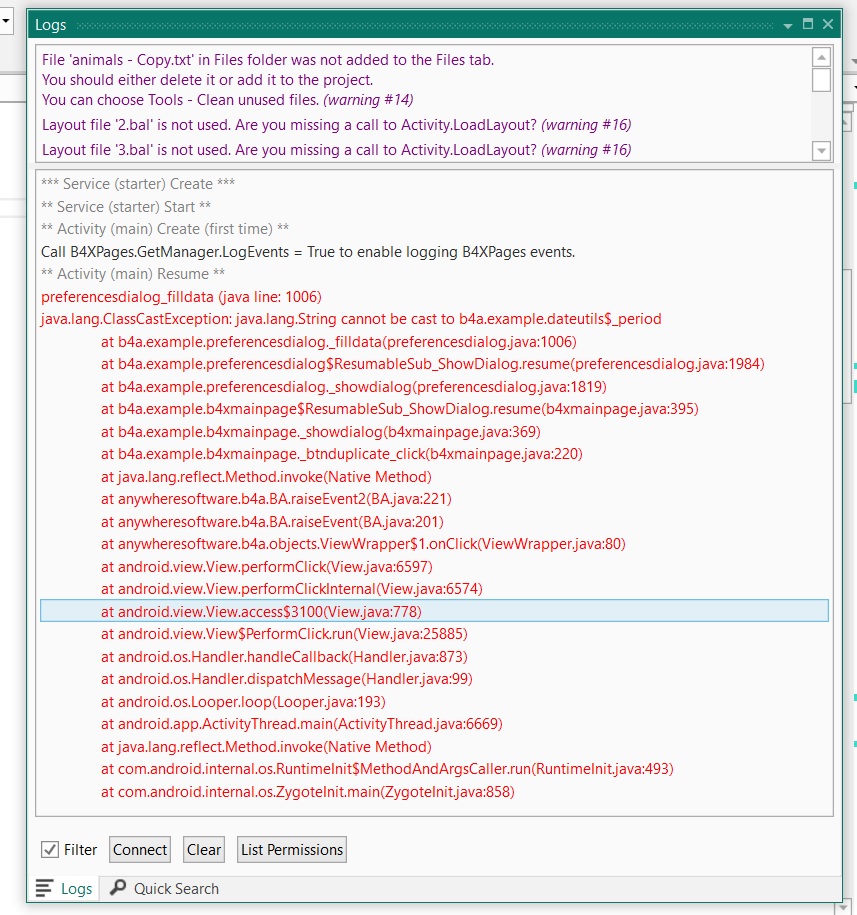Select stack line View.java:25885
This screenshot has height=915, width=857.
pos(284,634)
